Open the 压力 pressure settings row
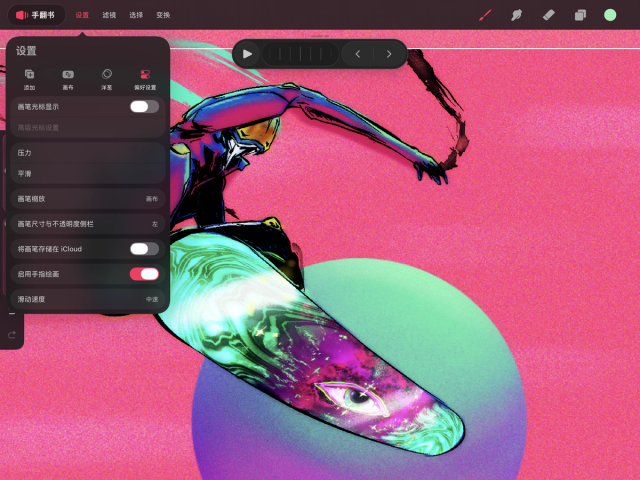 coord(87,153)
